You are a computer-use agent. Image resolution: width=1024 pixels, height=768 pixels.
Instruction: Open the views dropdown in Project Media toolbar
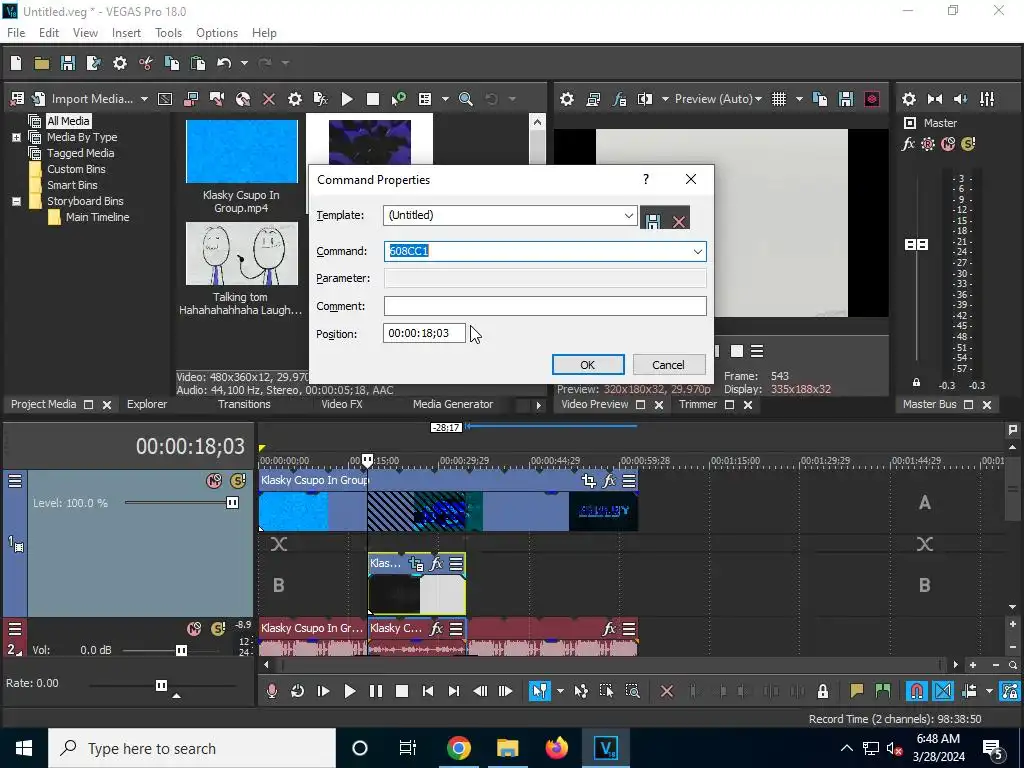click(x=445, y=99)
